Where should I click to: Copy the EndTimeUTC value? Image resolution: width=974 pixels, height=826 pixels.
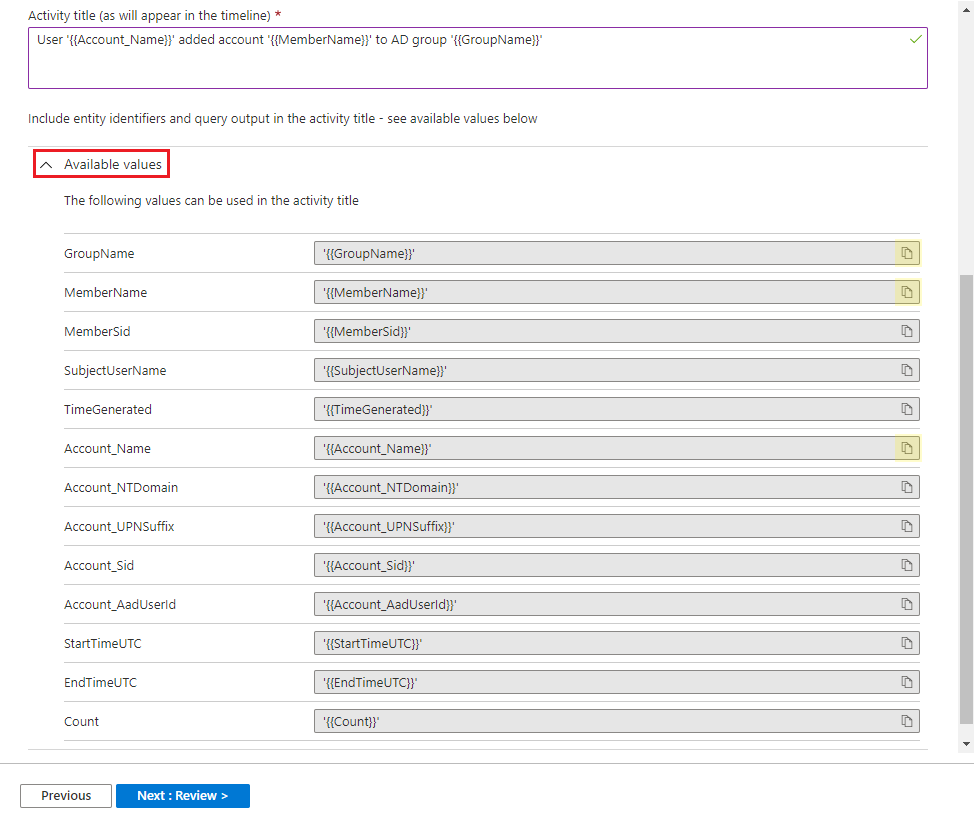point(907,682)
